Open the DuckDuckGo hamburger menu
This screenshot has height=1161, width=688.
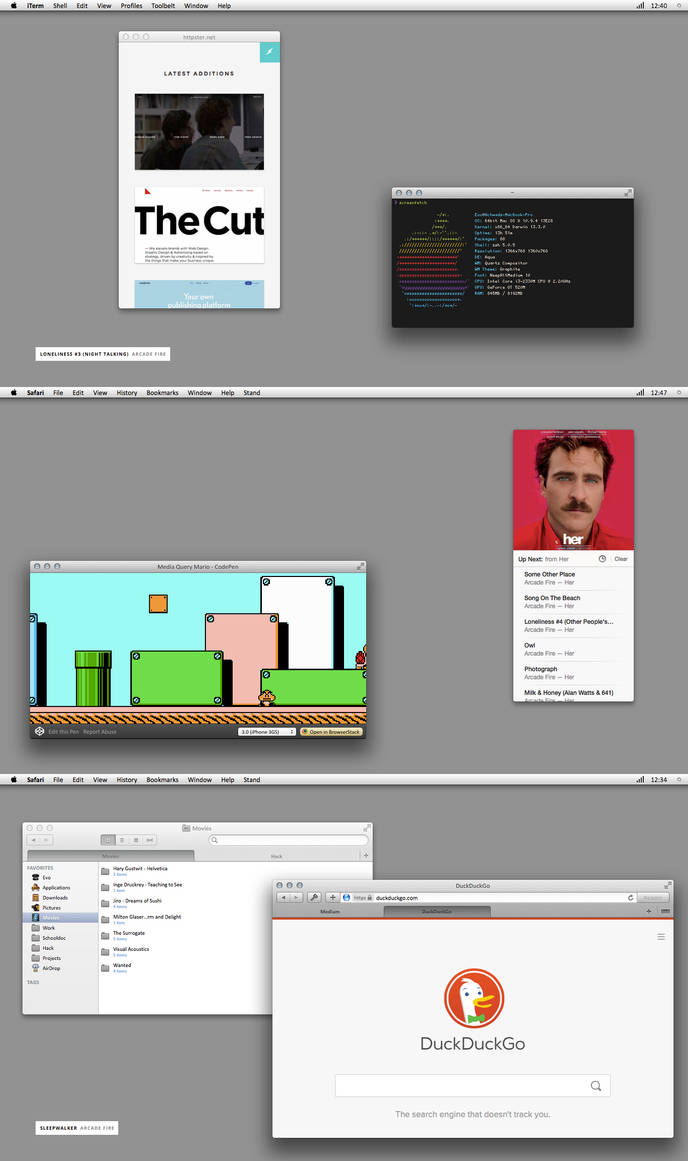pos(661,937)
